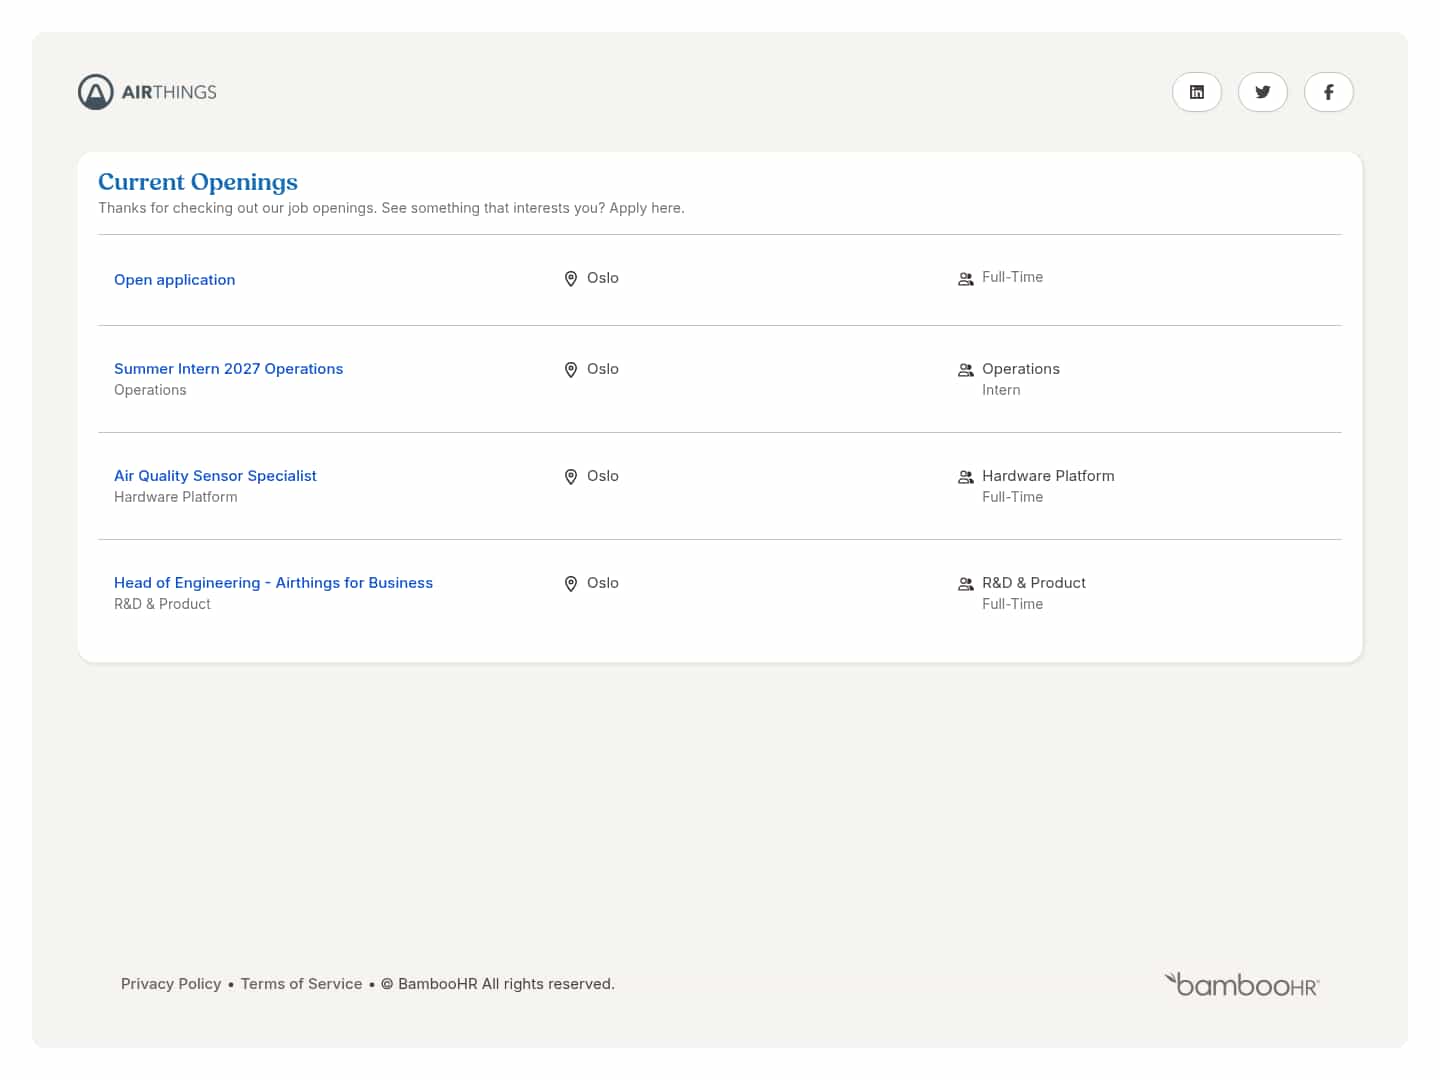
Task: Click people icon beside Operations department
Action: (x=966, y=370)
